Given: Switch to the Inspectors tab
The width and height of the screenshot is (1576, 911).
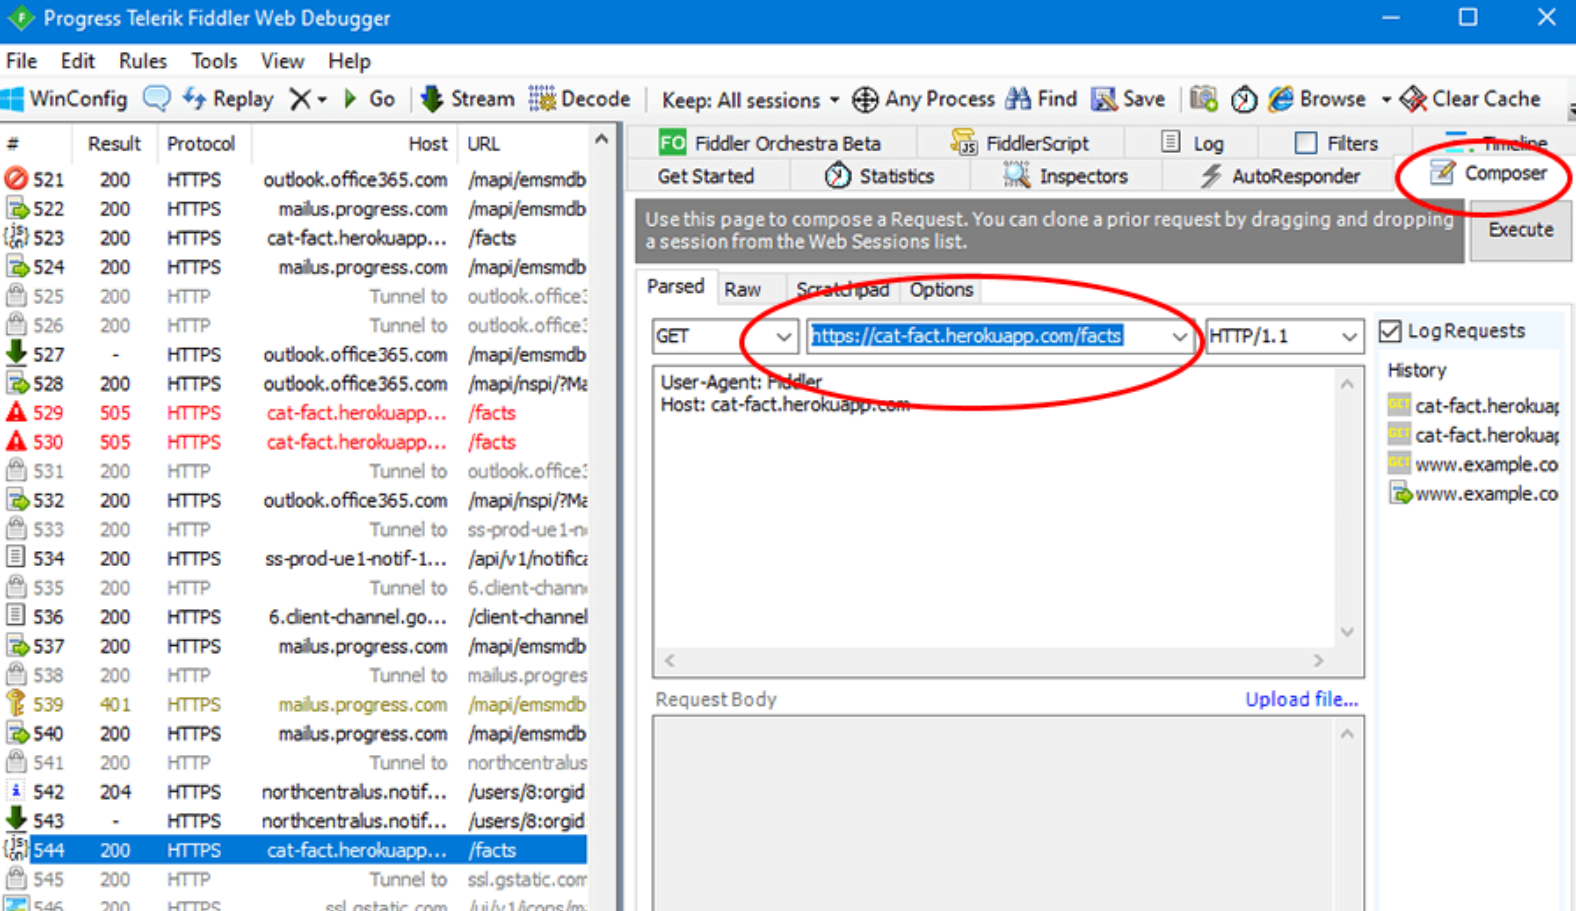Looking at the screenshot, I should [1066, 176].
